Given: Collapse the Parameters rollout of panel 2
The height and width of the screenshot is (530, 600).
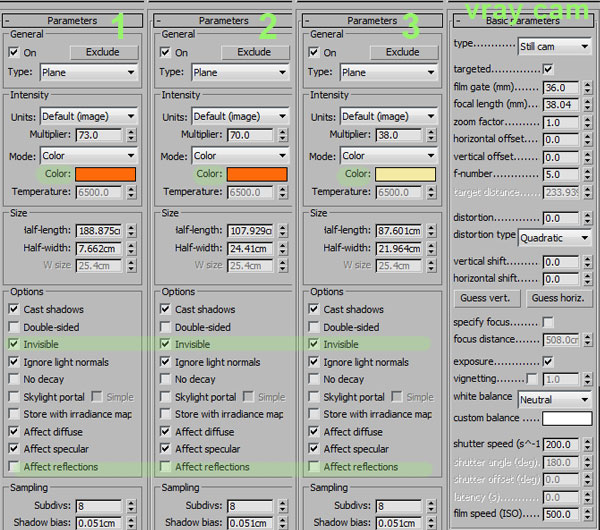Looking at the screenshot, I should tap(221, 21).
